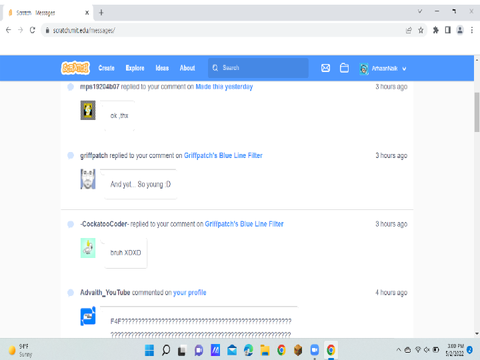Click the page vertical scrollbar thumb

[477, 112]
